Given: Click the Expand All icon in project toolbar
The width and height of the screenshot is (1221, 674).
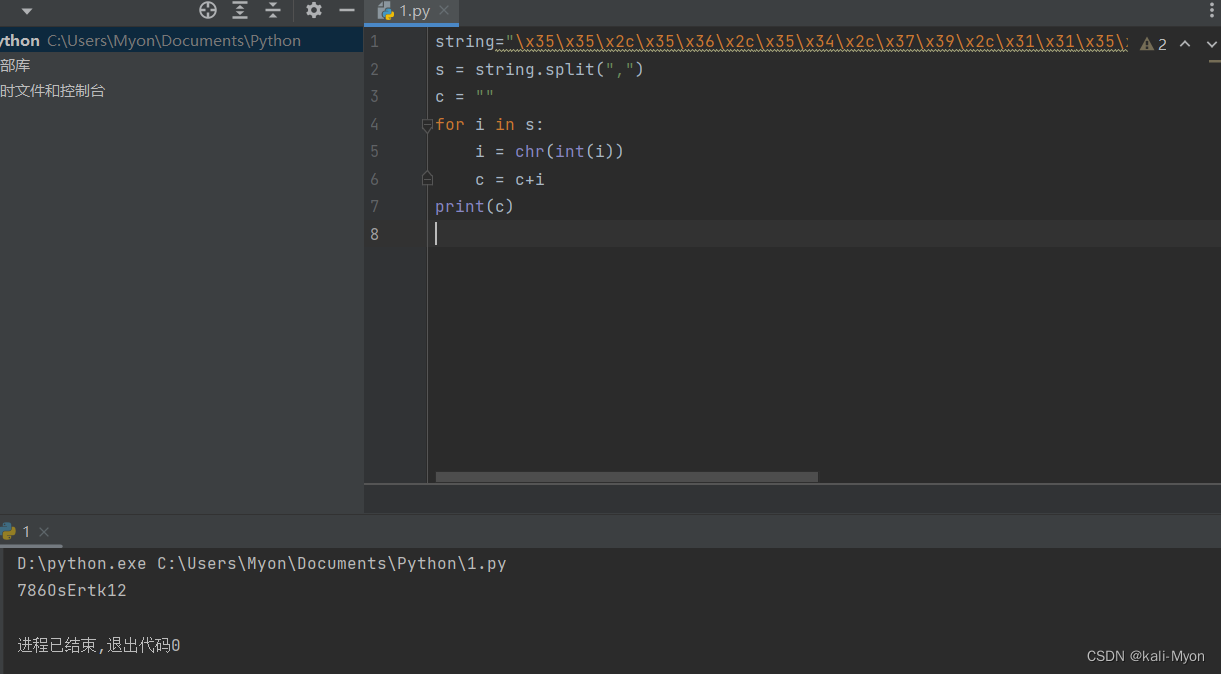Looking at the screenshot, I should coord(240,10).
